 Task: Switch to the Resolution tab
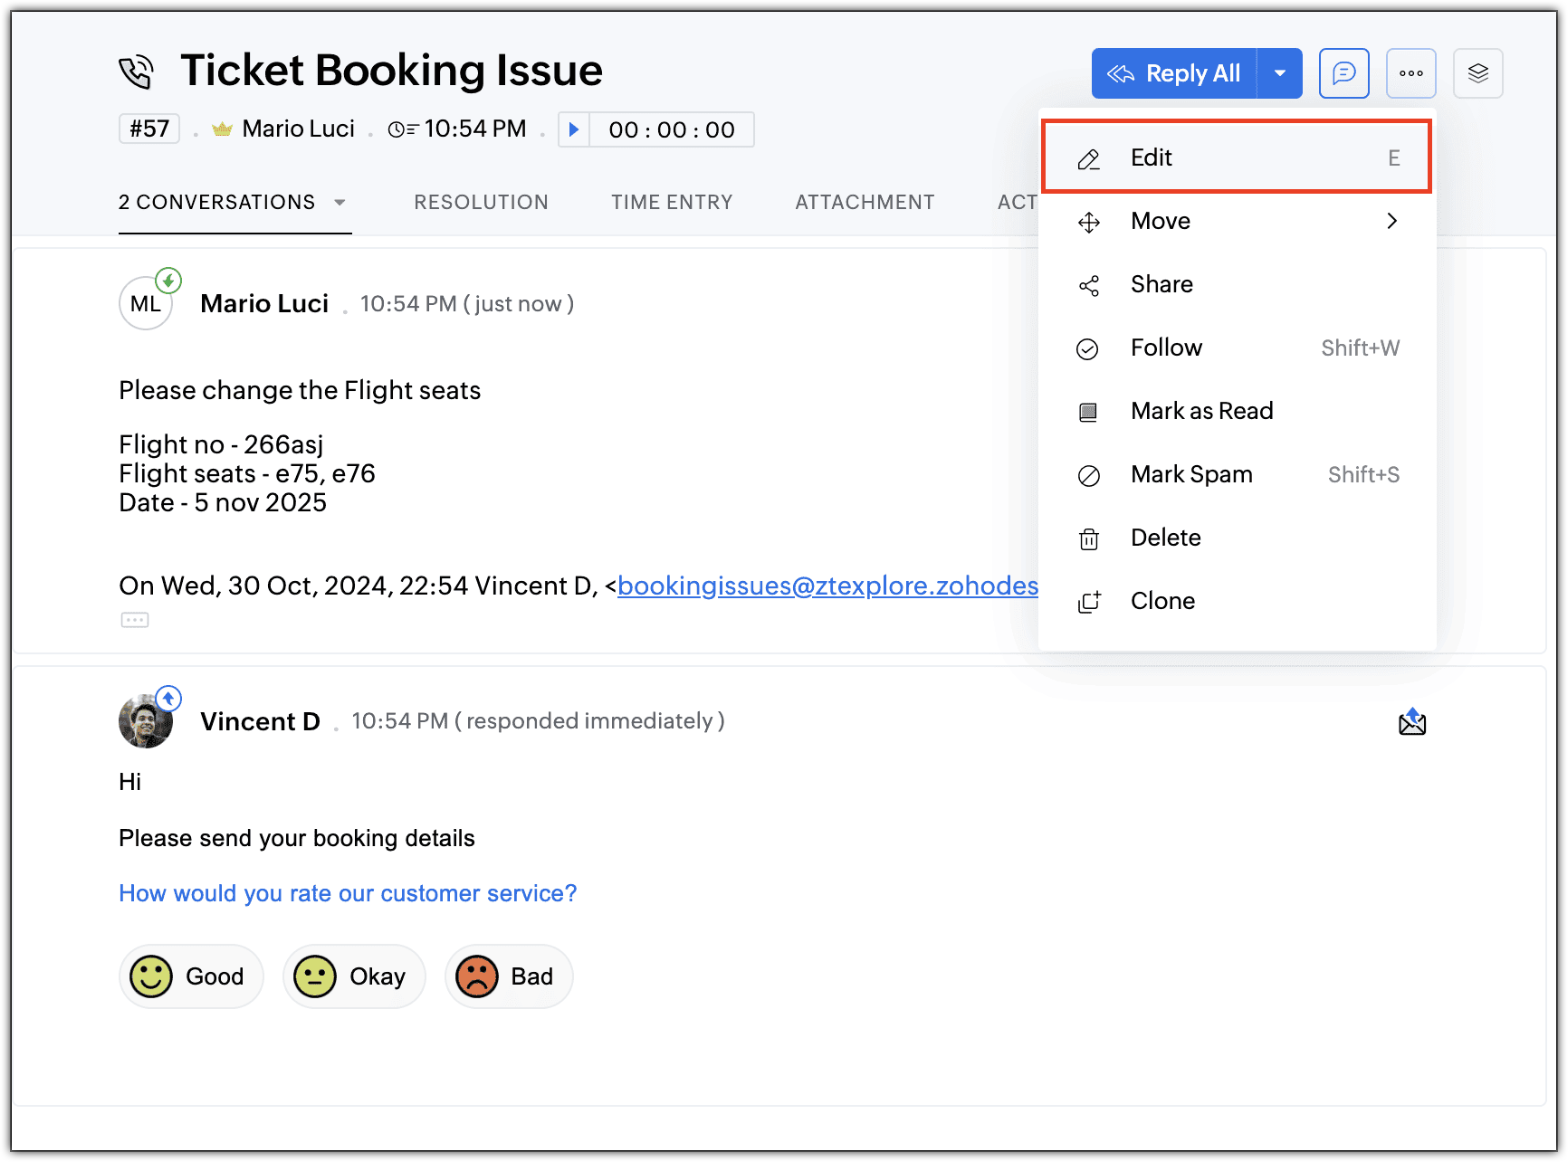click(481, 202)
